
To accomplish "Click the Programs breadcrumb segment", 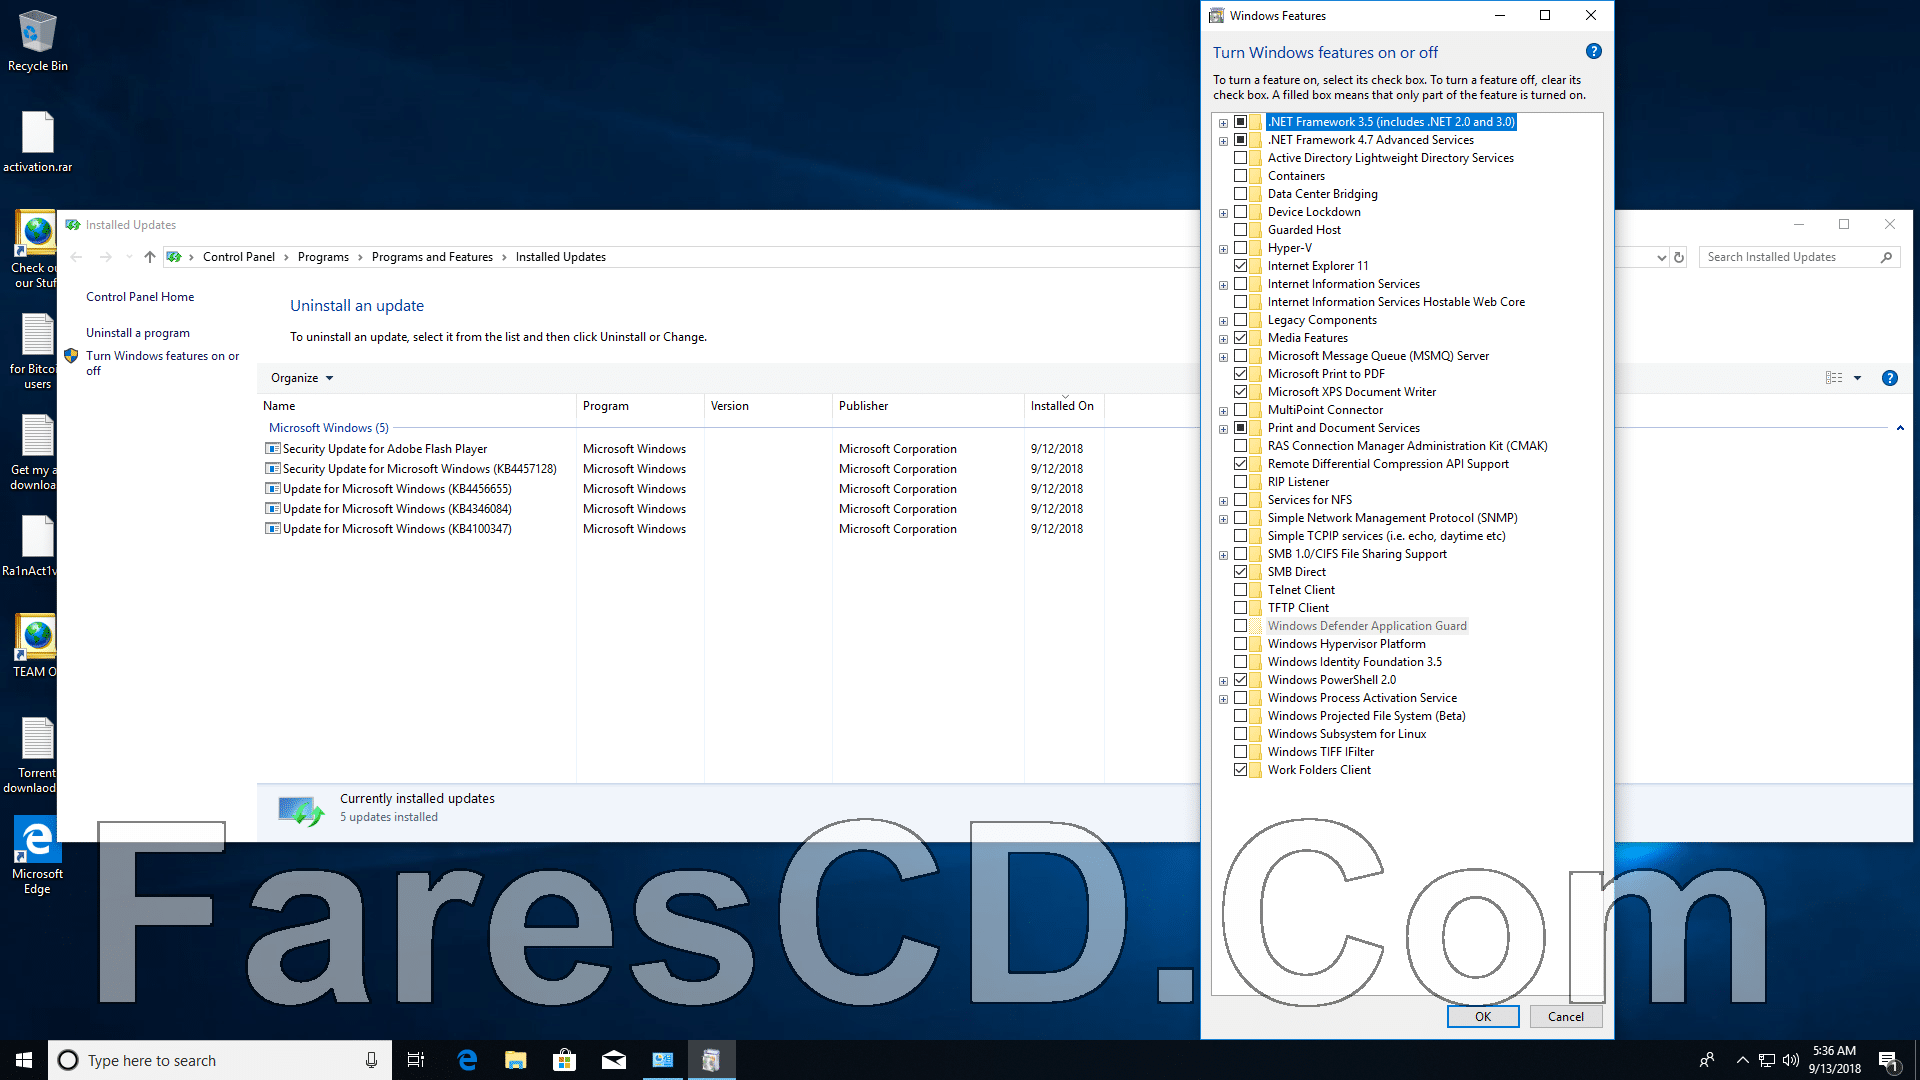I will pos(323,257).
